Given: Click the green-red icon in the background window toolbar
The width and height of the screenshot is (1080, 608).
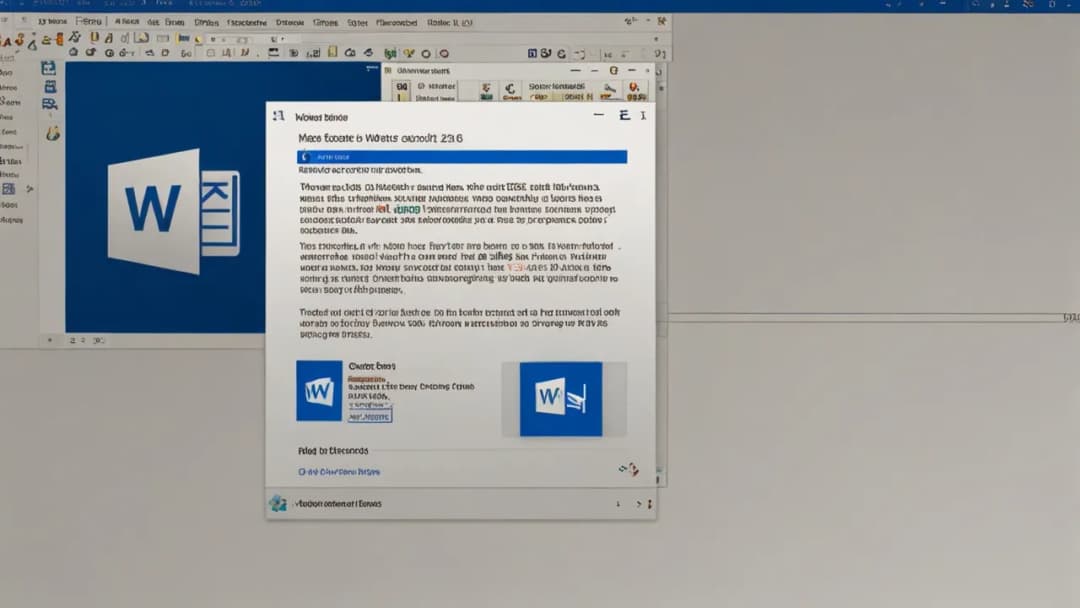Looking at the screenshot, I should tap(485, 90).
